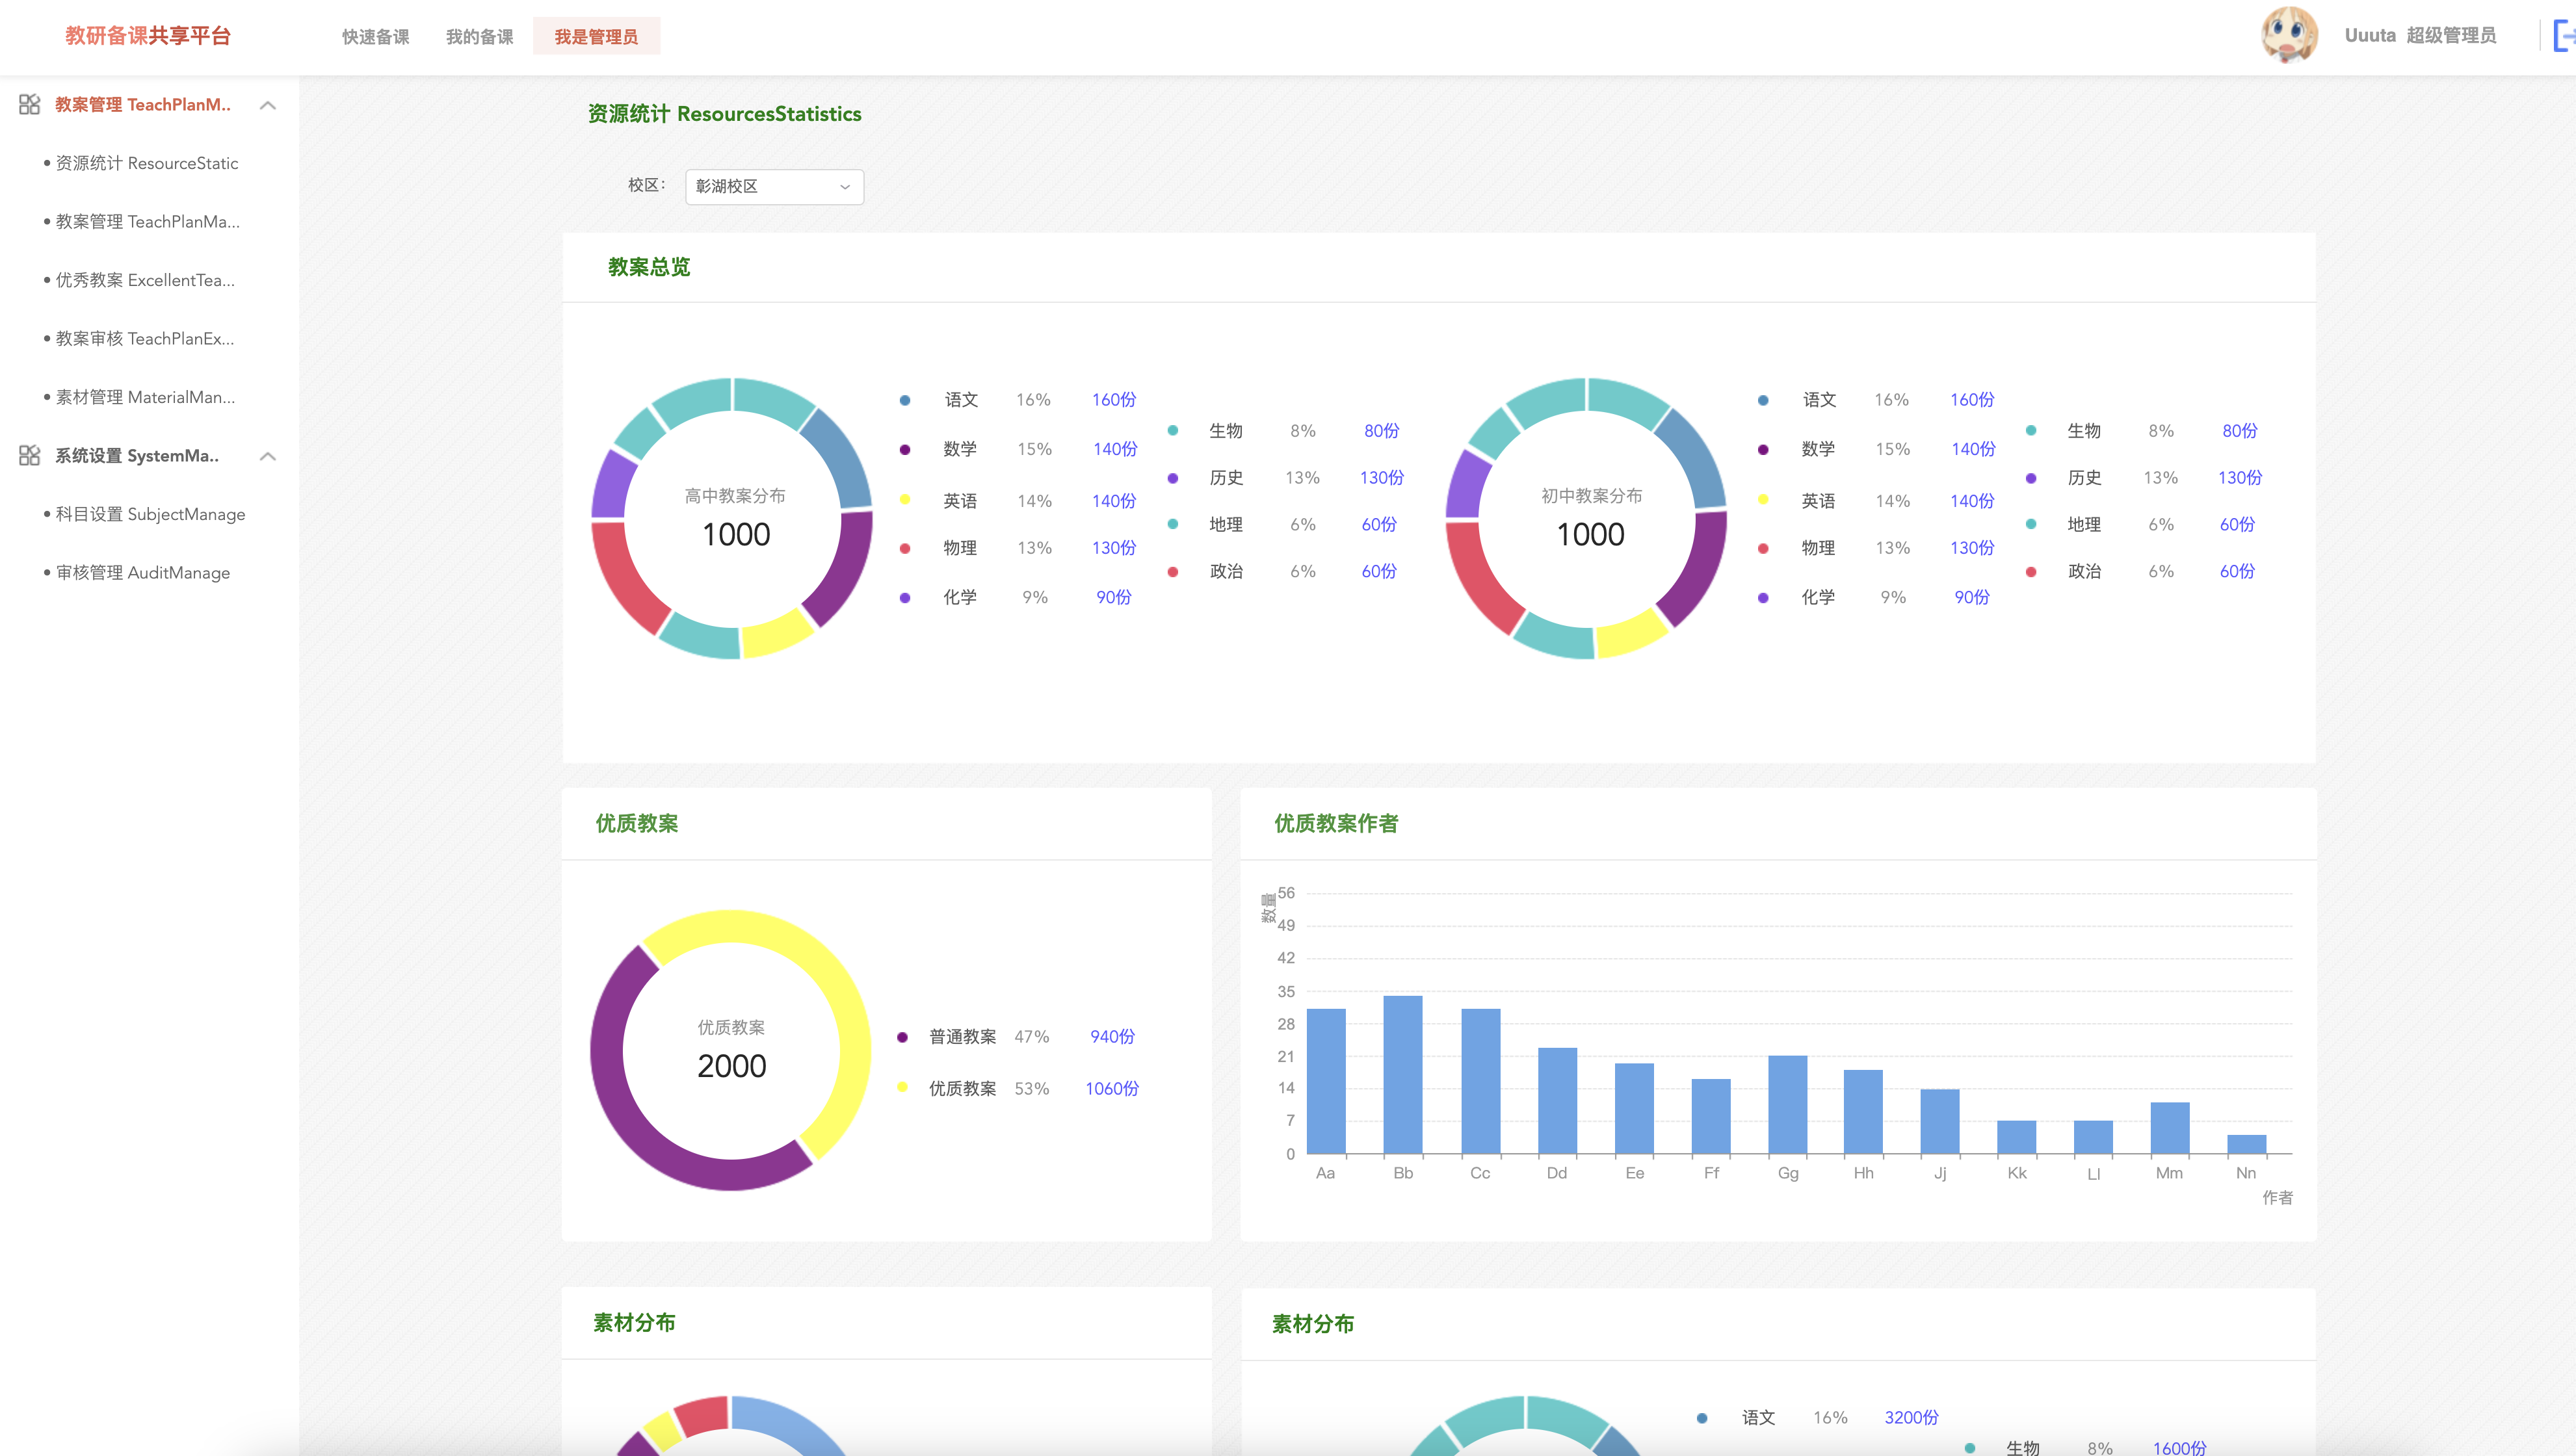Collapse the 系统设置 SystemMa.. section chevron
Screen dimensions: 2576x1456
tap(268, 456)
